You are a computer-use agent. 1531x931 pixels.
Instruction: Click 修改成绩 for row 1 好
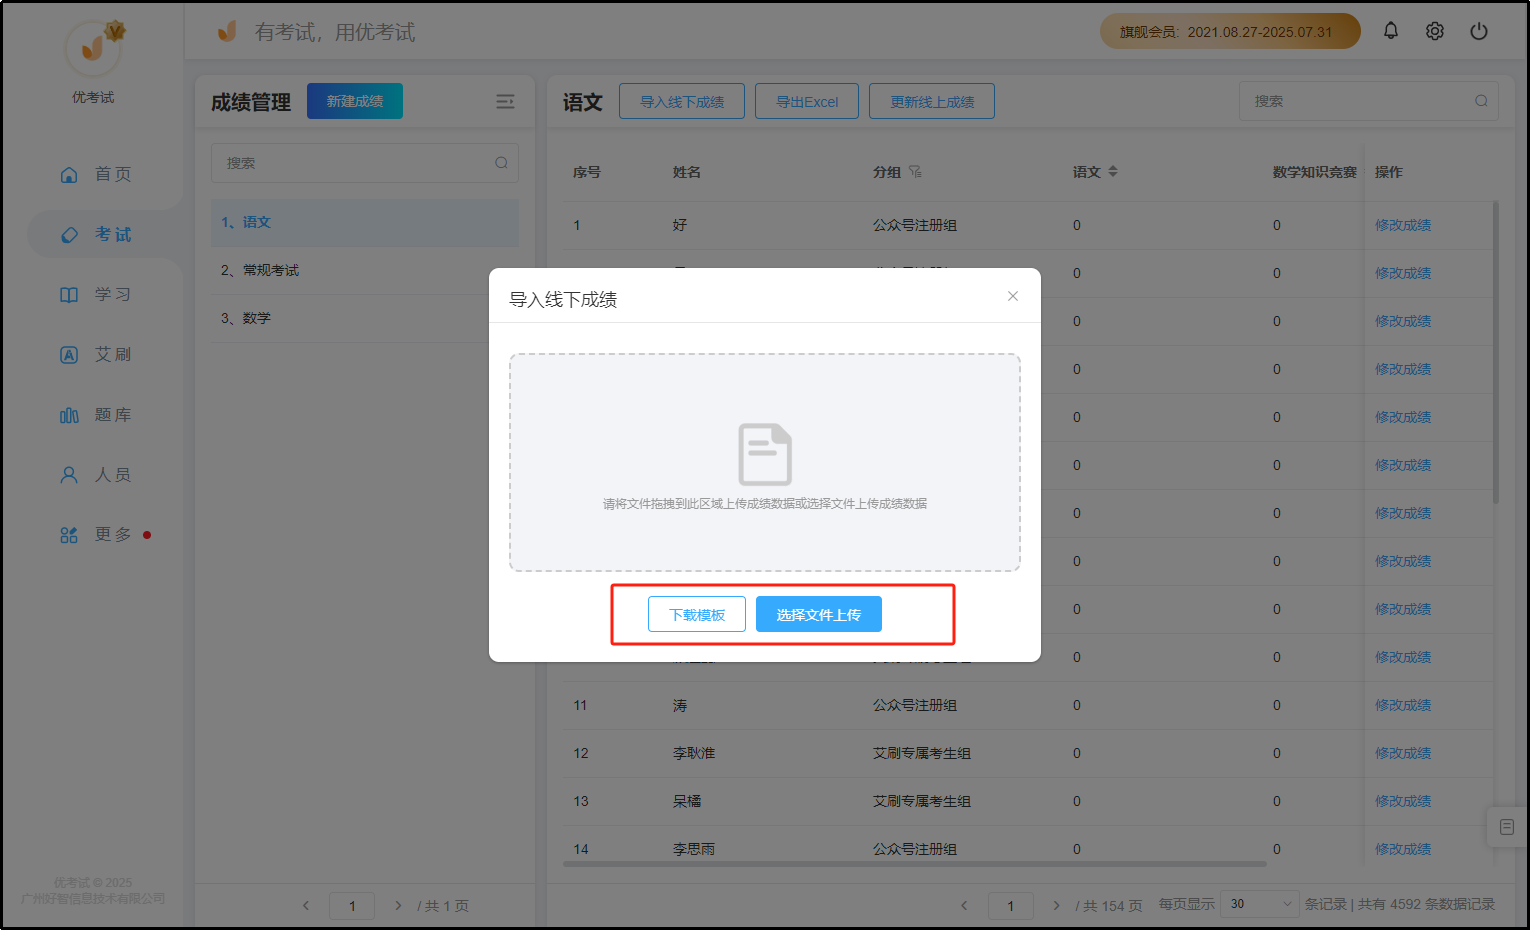tap(1403, 225)
